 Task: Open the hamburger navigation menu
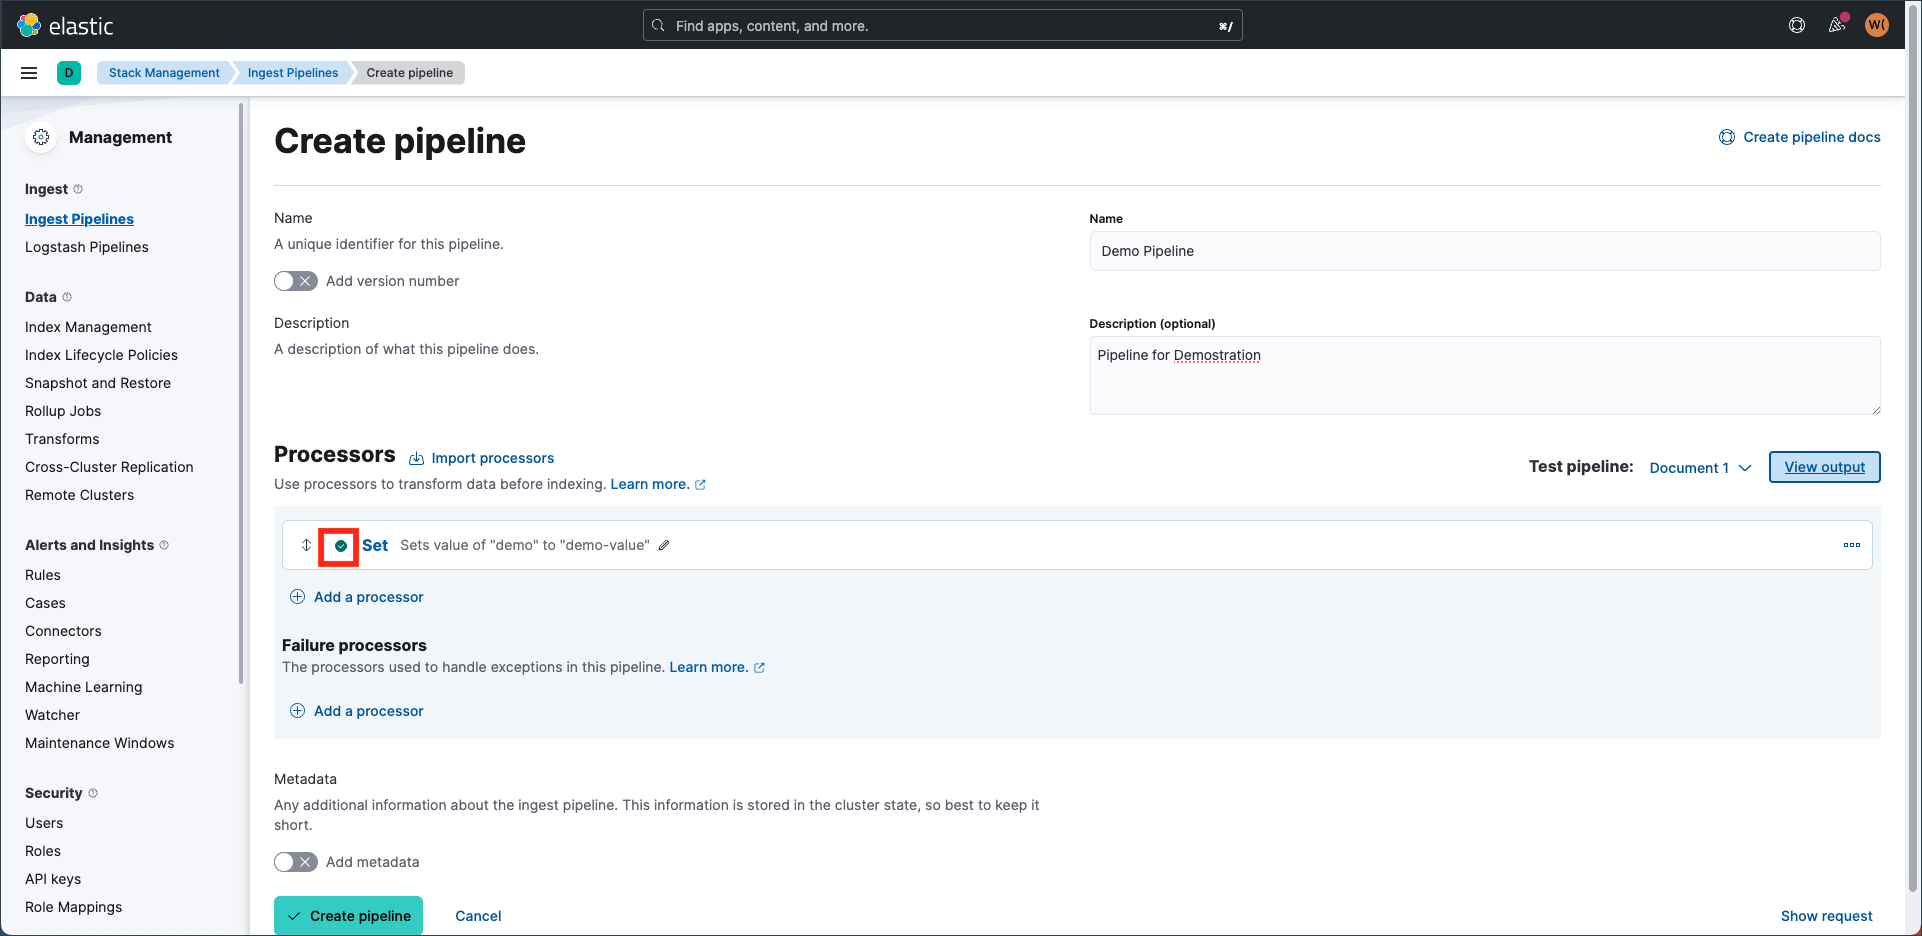click(x=29, y=72)
